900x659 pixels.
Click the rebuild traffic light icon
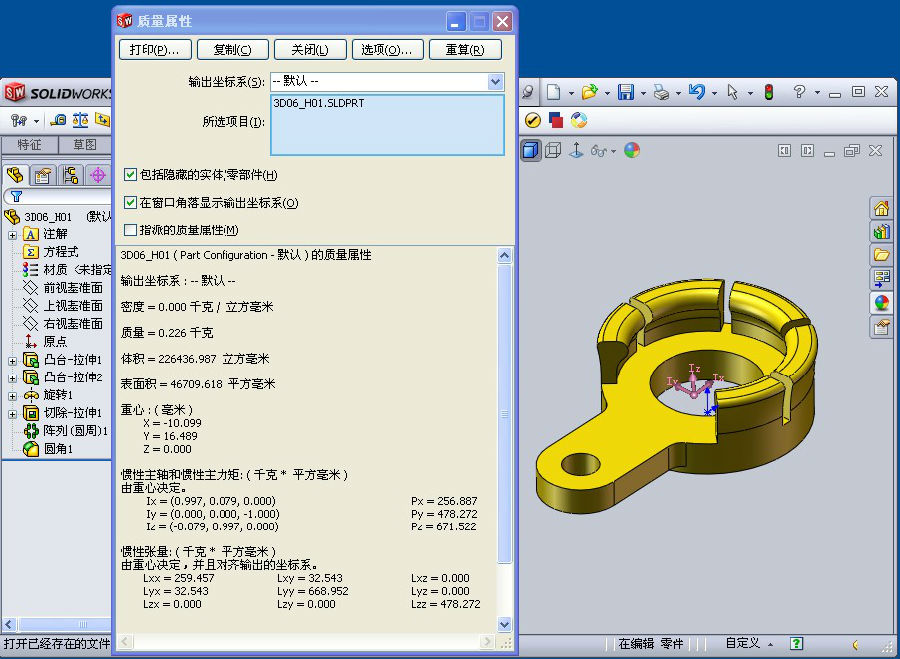click(x=769, y=92)
